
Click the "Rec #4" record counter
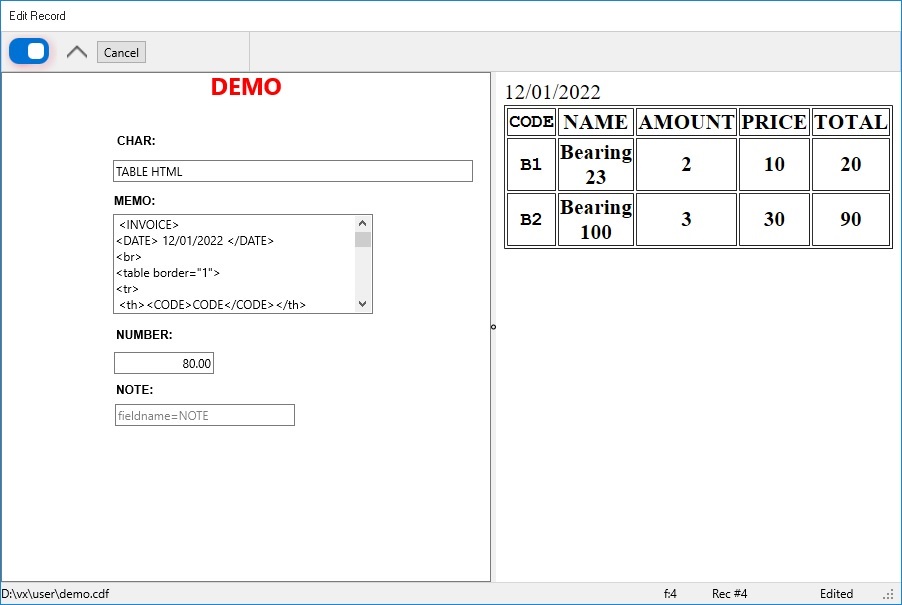click(729, 593)
